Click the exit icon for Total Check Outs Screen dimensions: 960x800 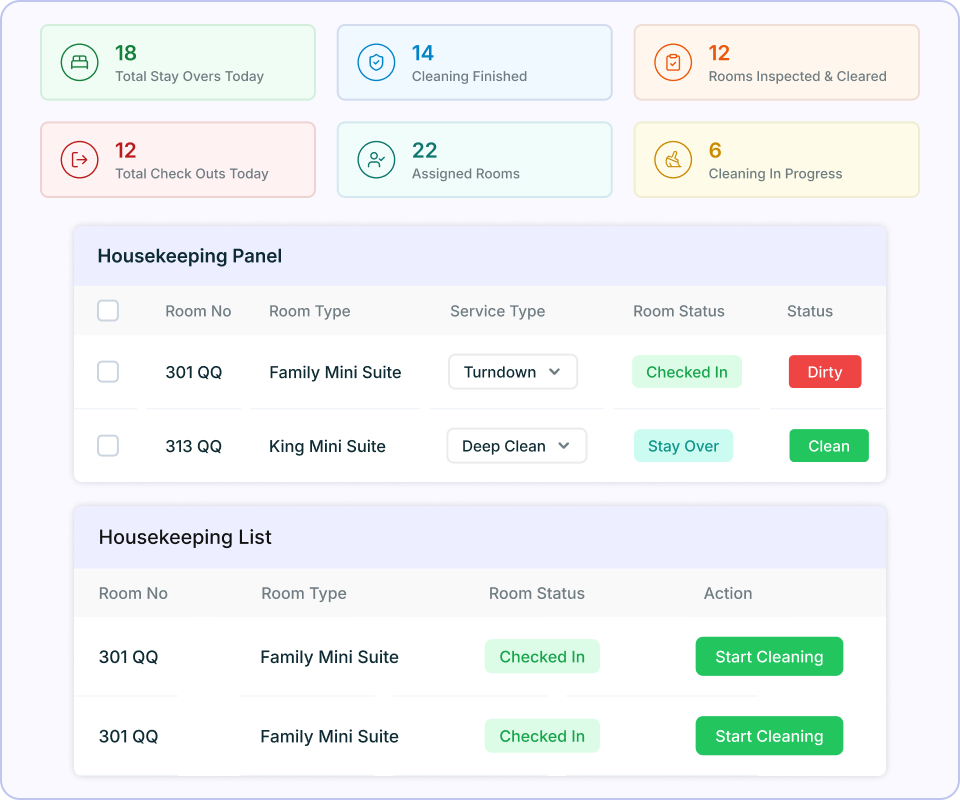(80, 160)
